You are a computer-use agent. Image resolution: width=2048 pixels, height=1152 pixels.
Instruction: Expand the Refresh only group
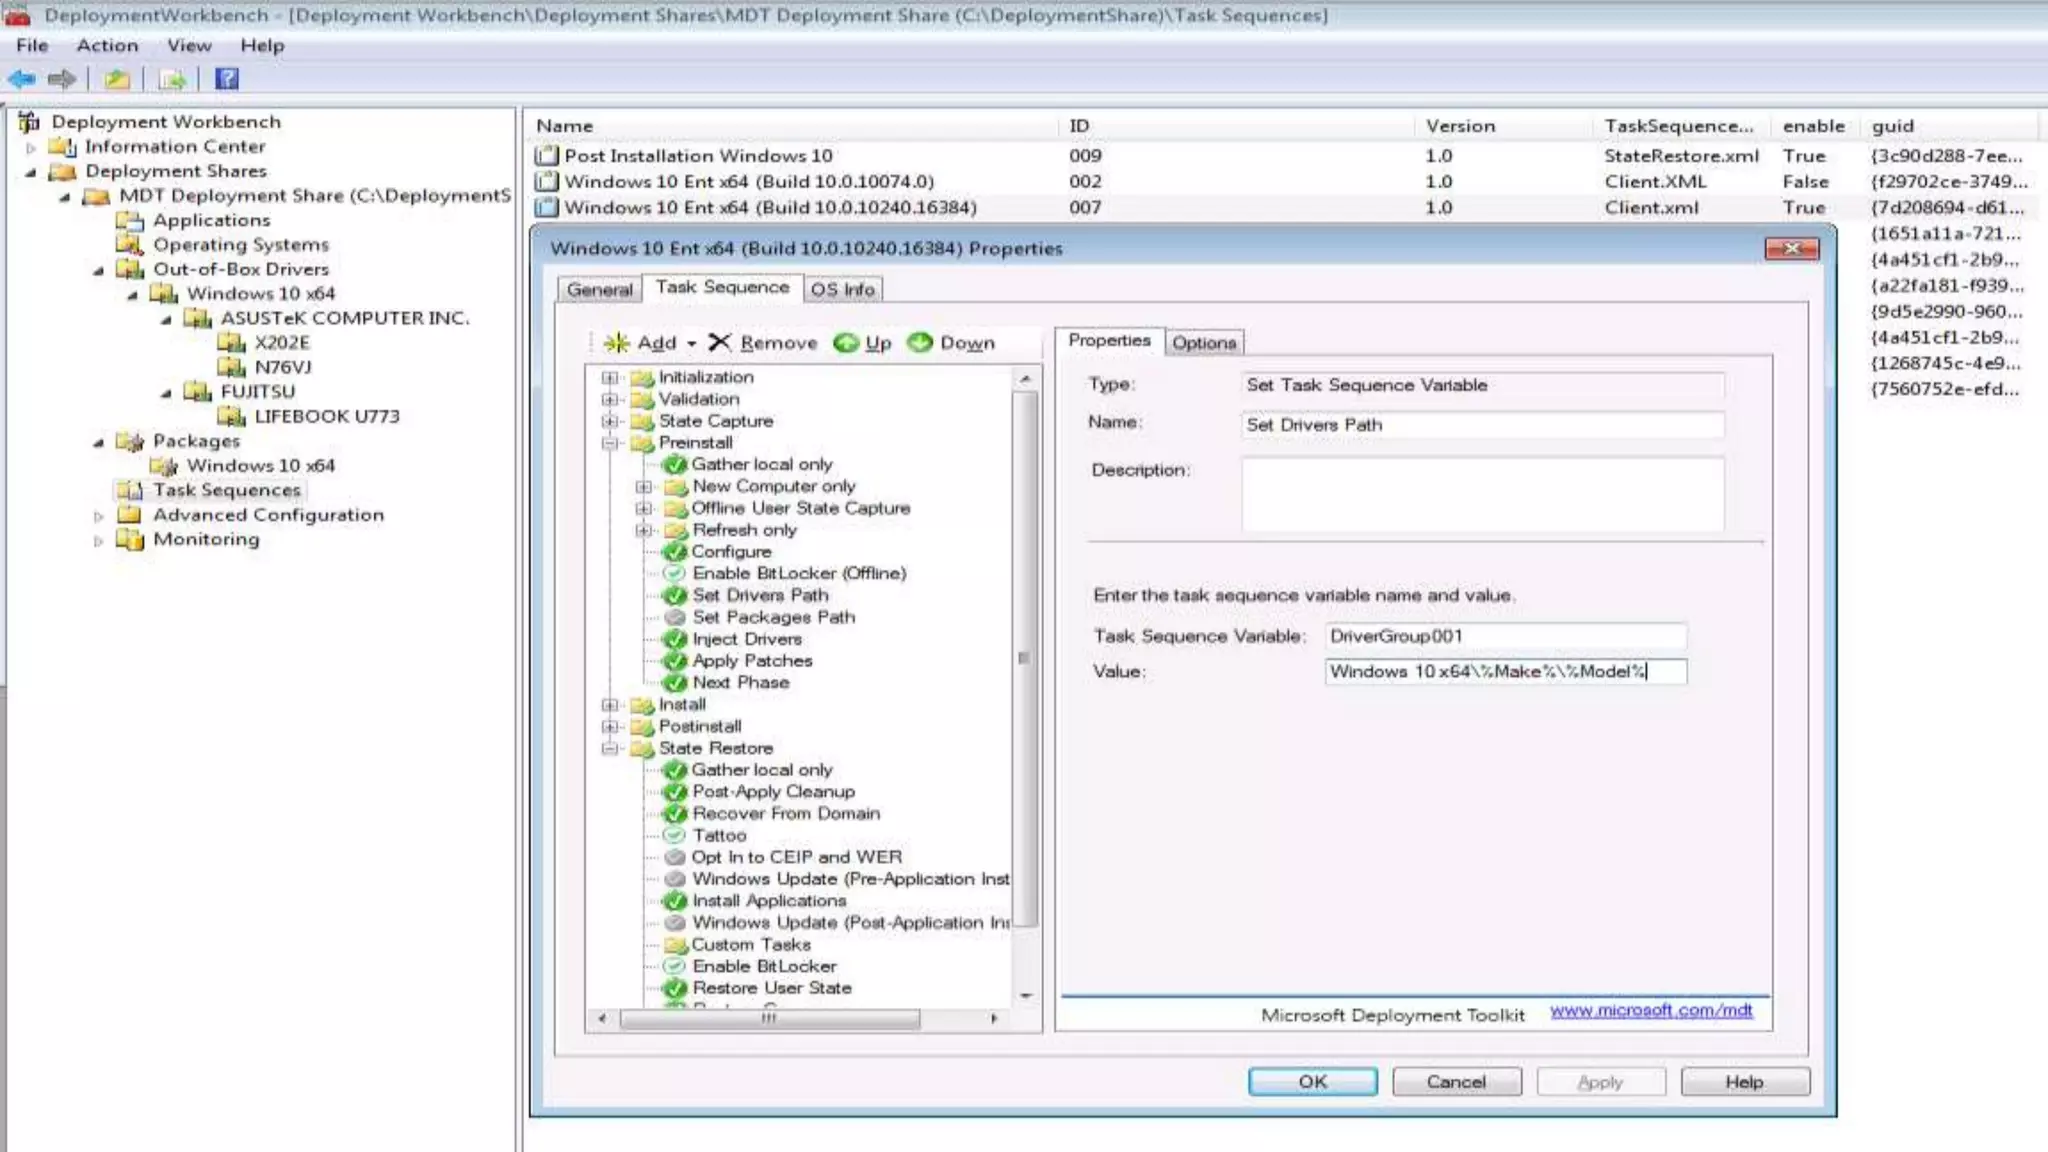coord(643,531)
